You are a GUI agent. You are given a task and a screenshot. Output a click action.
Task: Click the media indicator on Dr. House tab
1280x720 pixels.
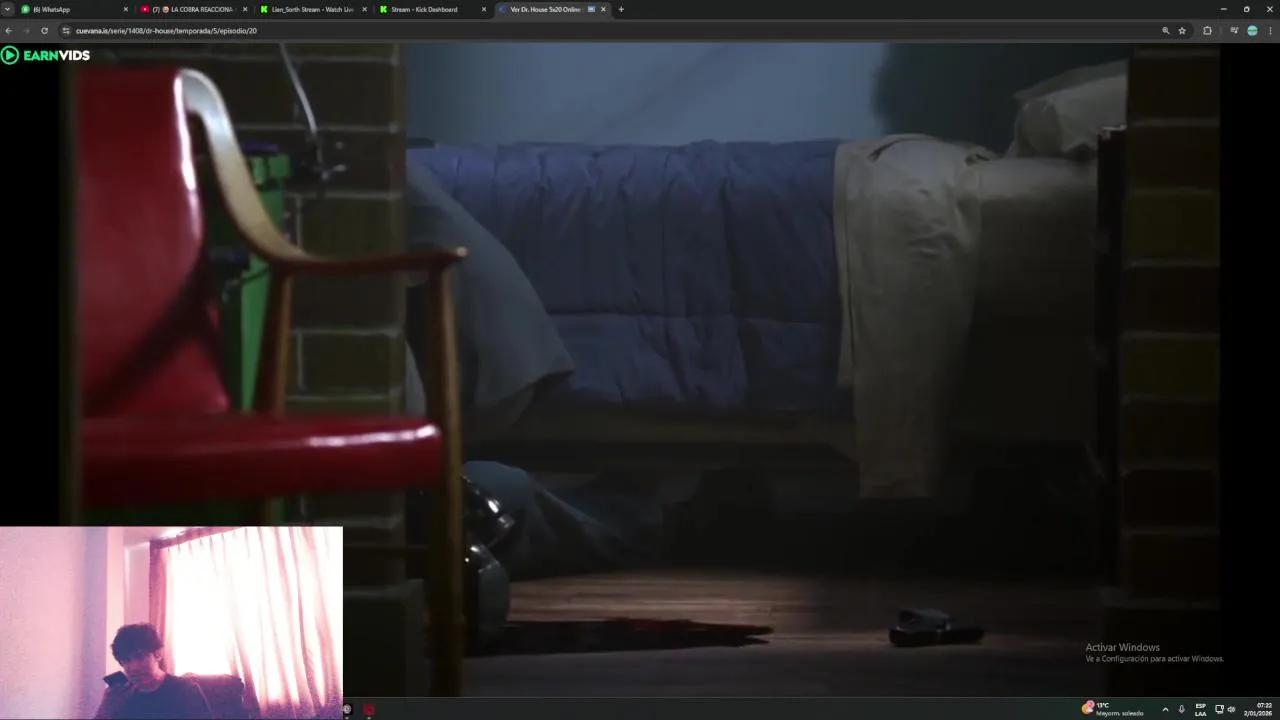tap(591, 9)
